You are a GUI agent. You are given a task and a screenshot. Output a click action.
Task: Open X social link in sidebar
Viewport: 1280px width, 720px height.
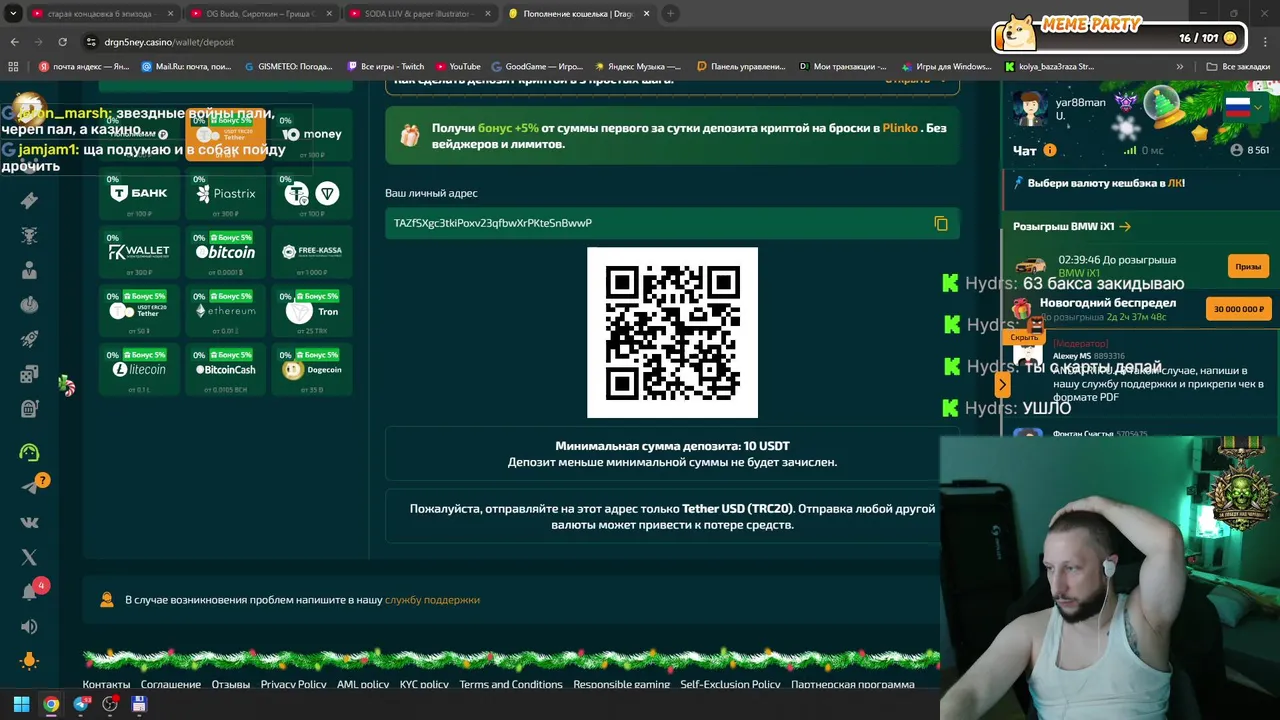pyautogui.click(x=29, y=557)
